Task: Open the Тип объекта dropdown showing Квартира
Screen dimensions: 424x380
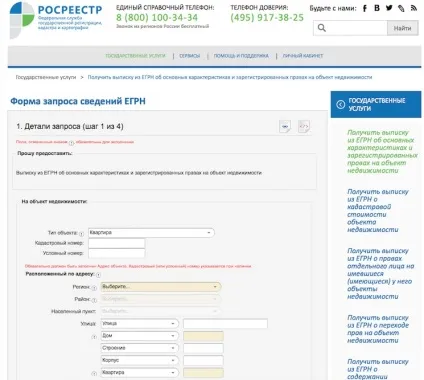Action: point(151,233)
